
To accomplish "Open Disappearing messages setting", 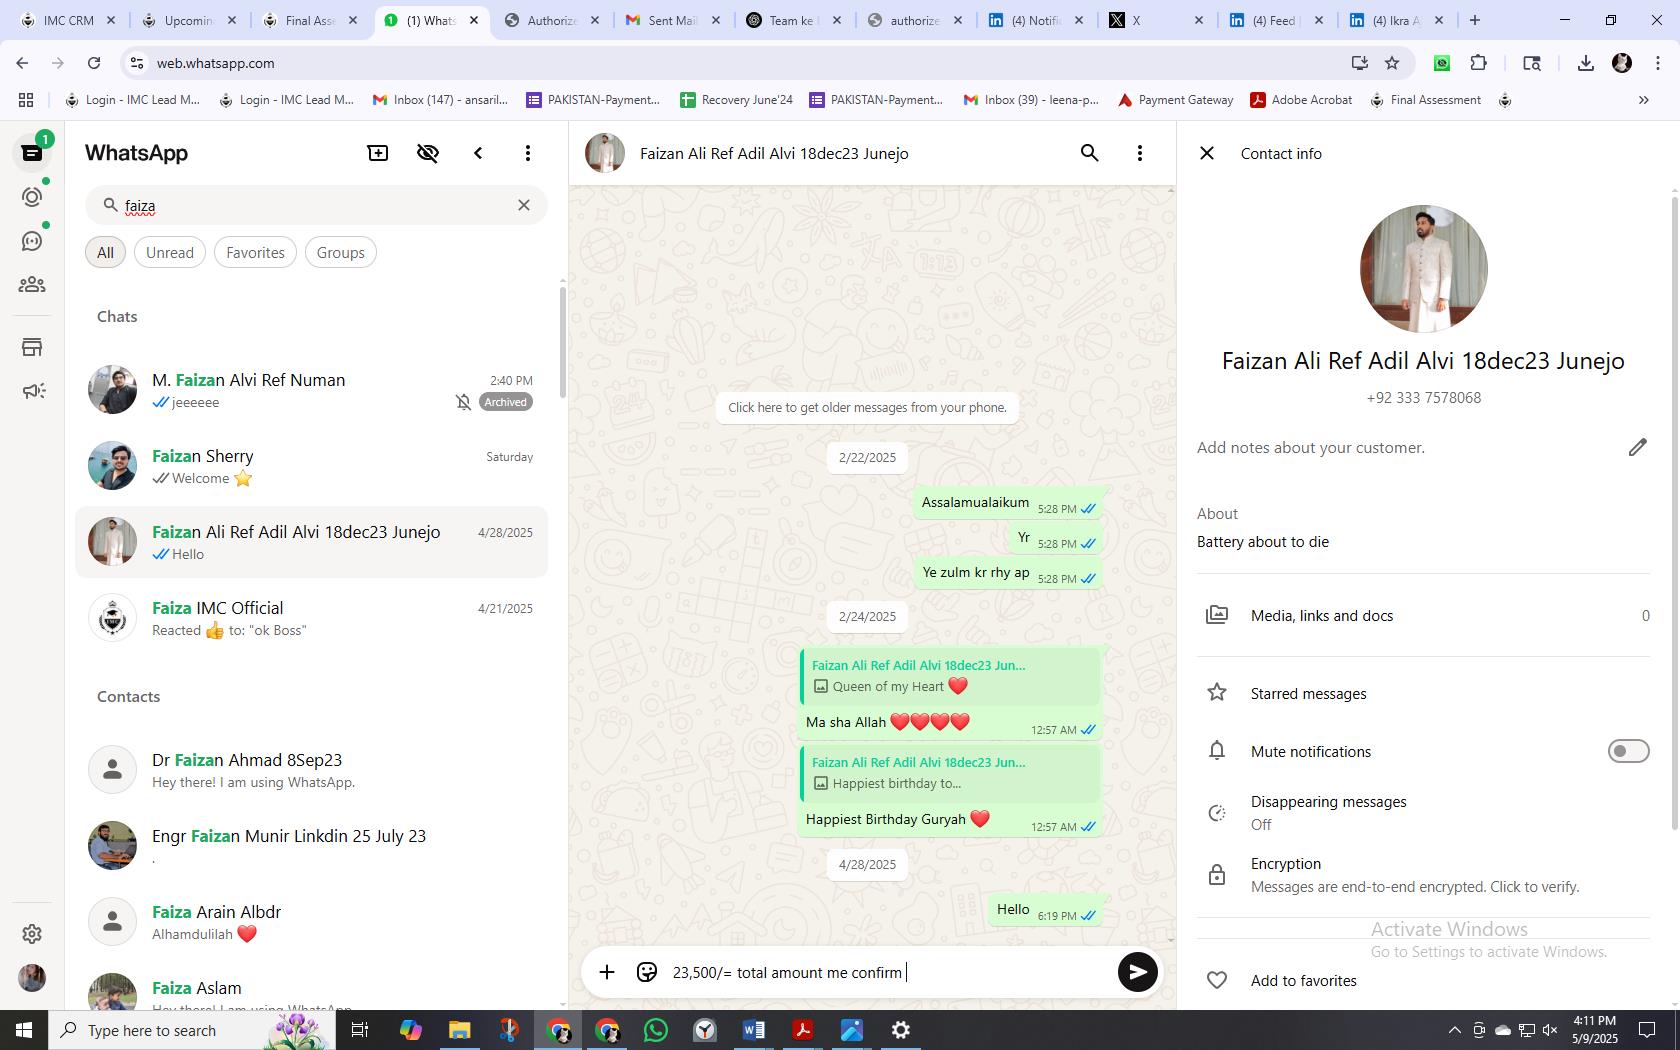I will click(x=1423, y=813).
